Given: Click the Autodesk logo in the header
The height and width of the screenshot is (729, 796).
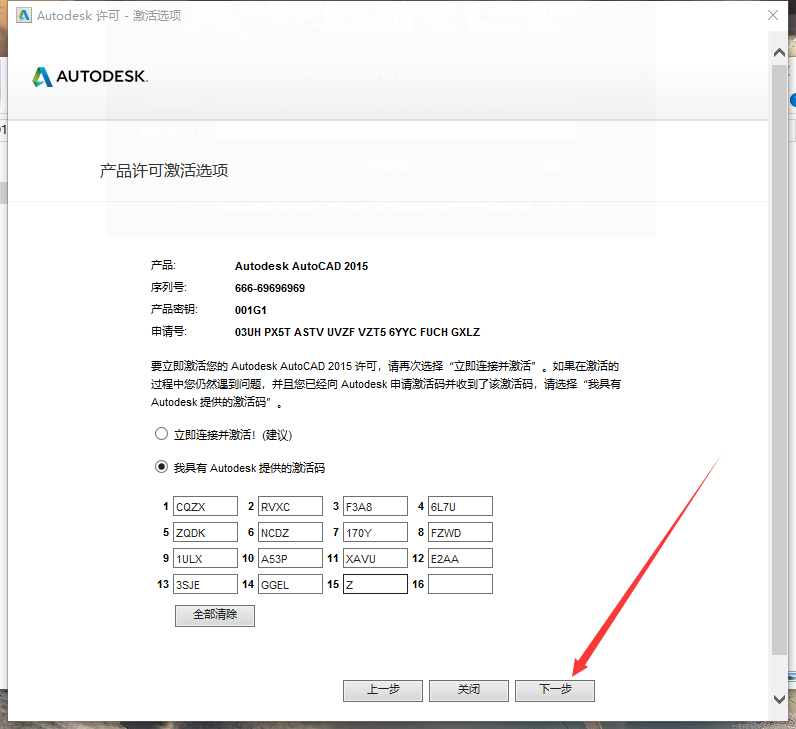Looking at the screenshot, I should coord(90,77).
